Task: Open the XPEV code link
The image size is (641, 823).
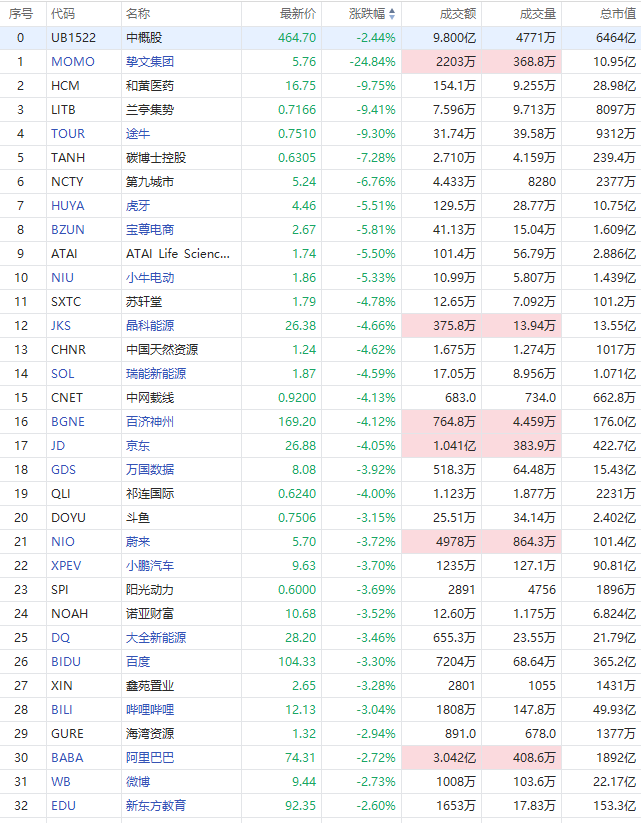Action: pos(66,566)
